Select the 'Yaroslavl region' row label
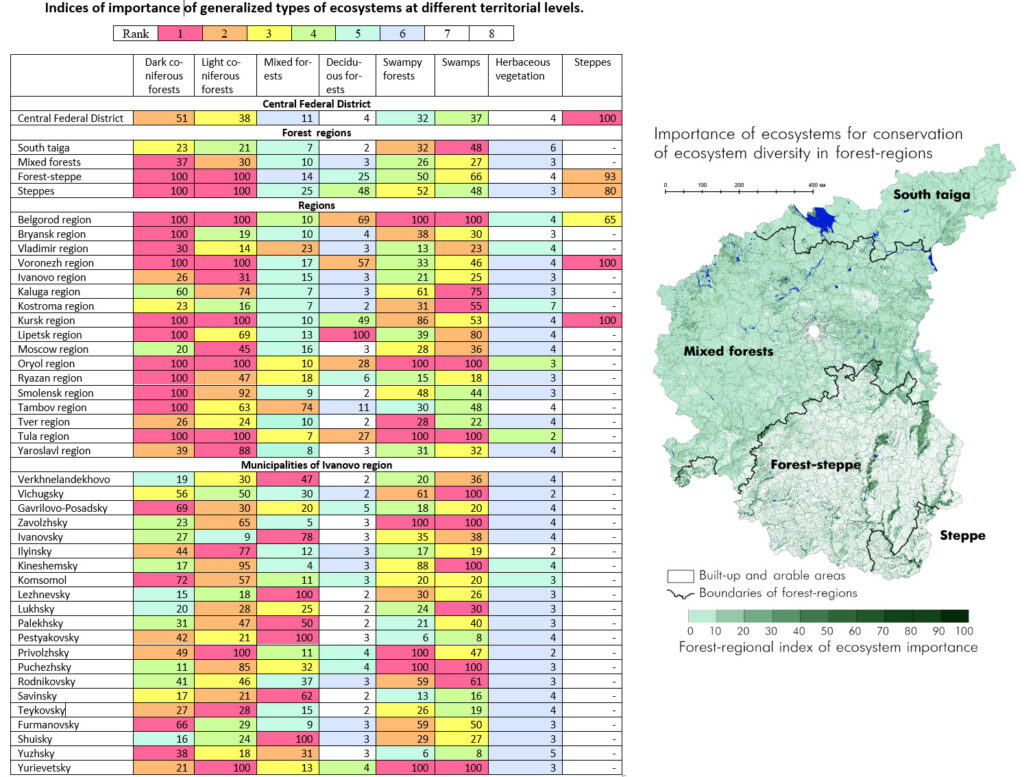The height and width of the screenshot is (777, 1024). (x=54, y=451)
